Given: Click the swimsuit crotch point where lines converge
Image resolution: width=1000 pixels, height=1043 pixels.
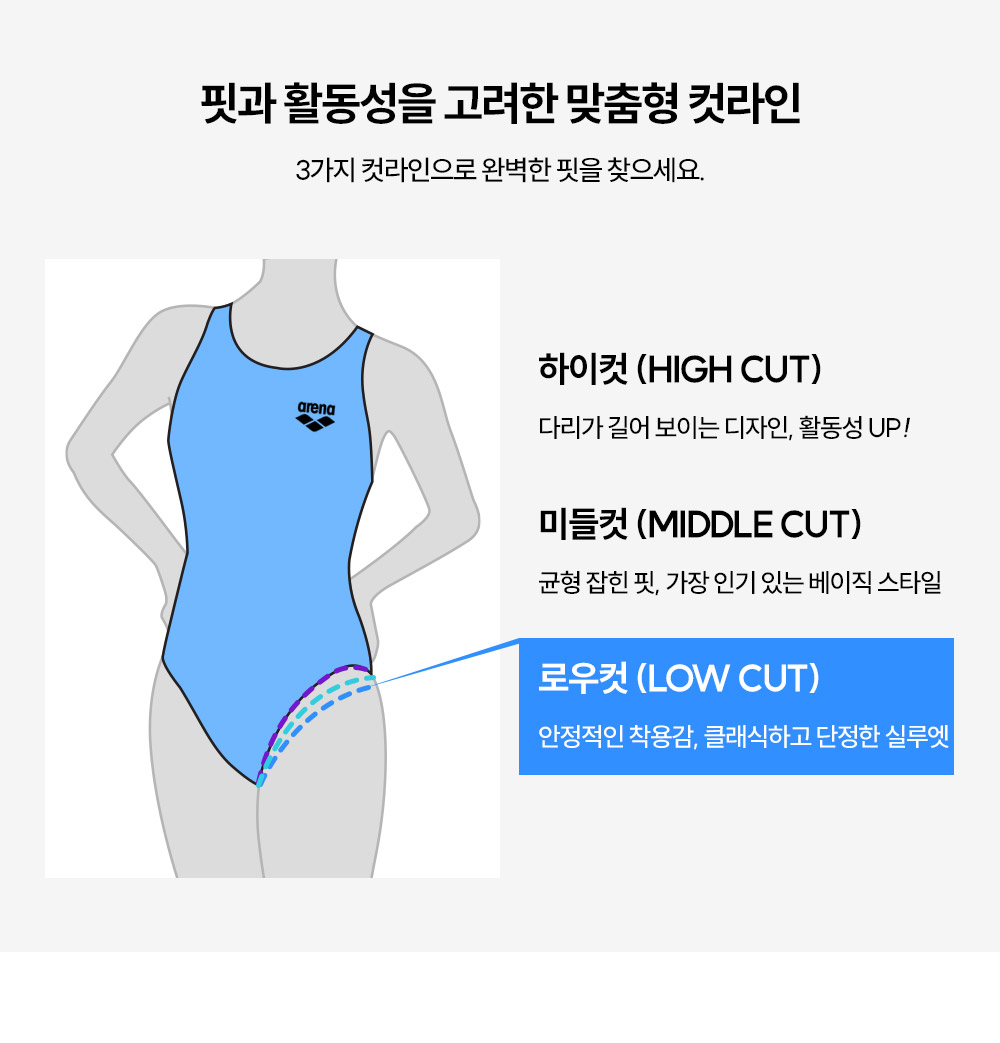Looking at the screenshot, I should pos(259,782).
